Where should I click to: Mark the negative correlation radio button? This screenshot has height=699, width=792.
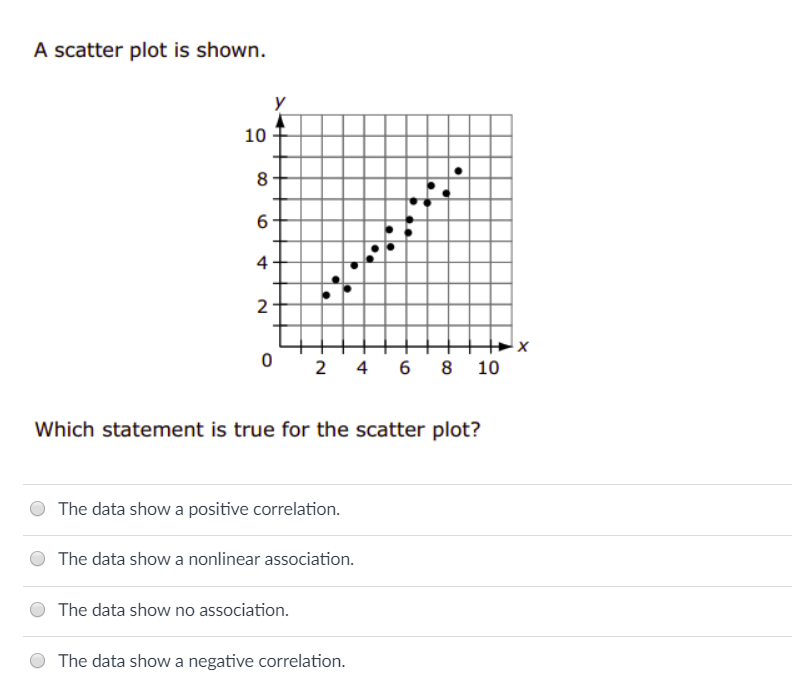[x=39, y=661]
